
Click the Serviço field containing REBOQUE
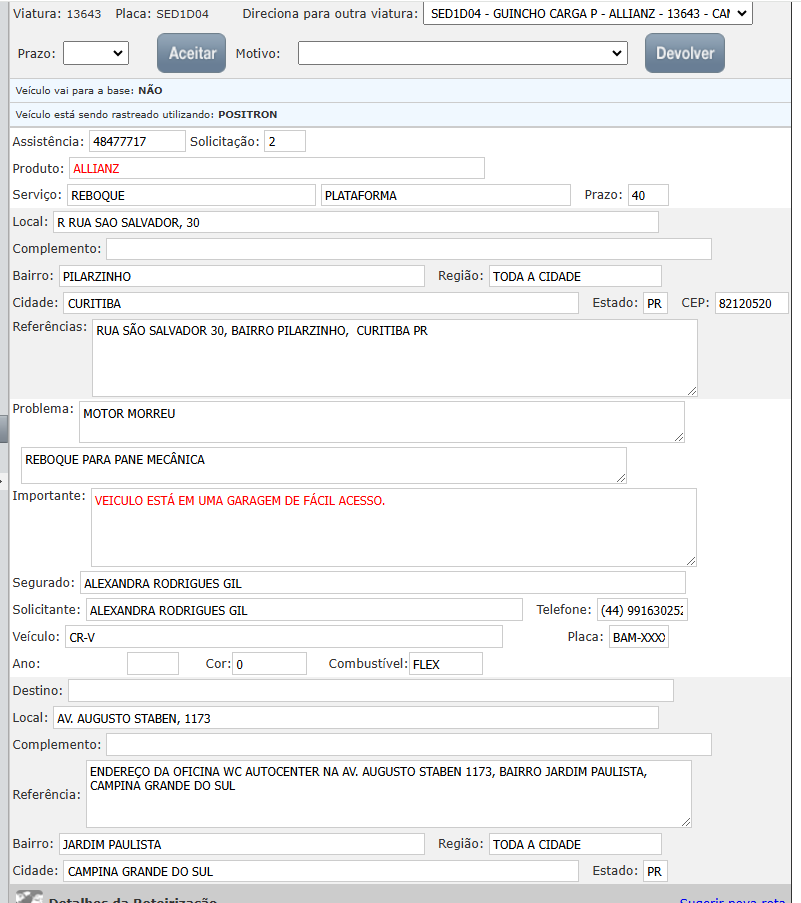pos(190,195)
